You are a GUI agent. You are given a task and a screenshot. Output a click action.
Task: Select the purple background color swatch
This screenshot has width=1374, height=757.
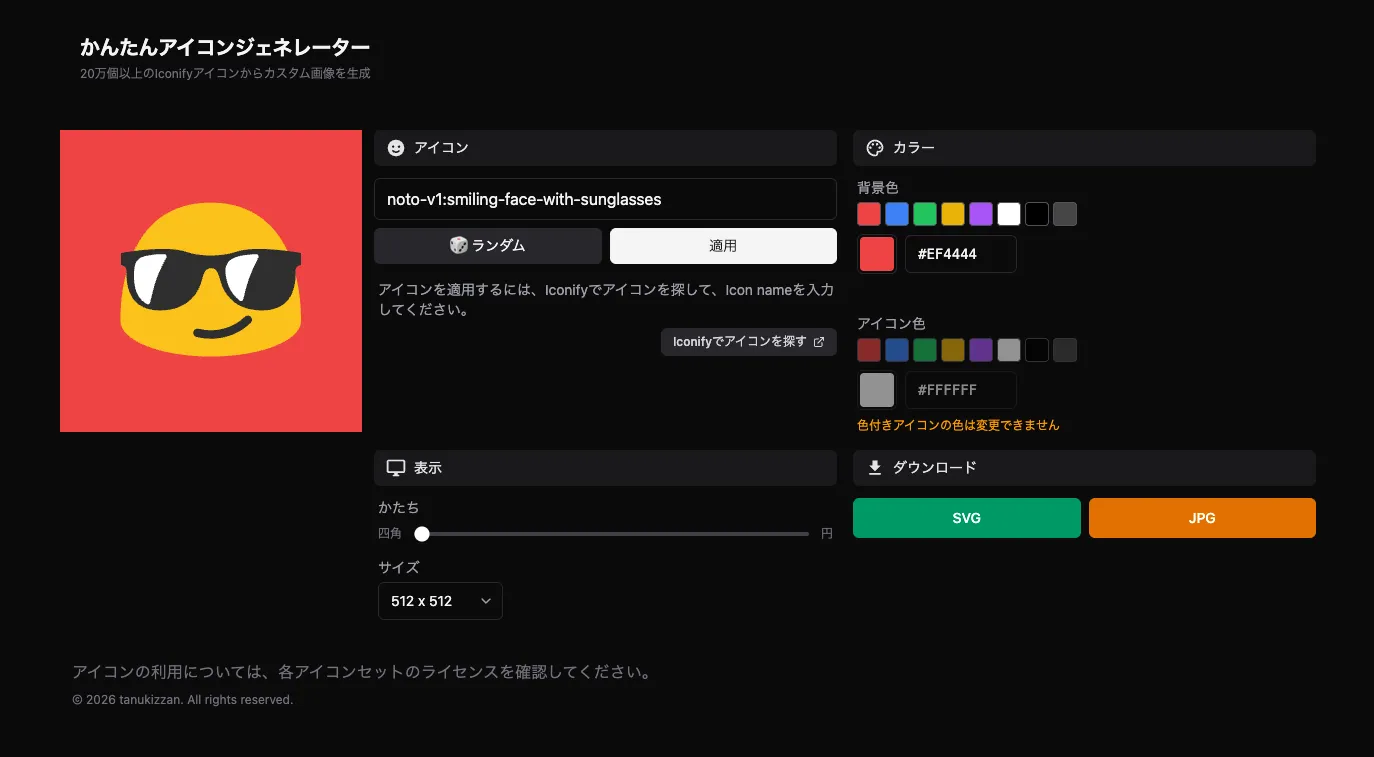(x=981, y=213)
